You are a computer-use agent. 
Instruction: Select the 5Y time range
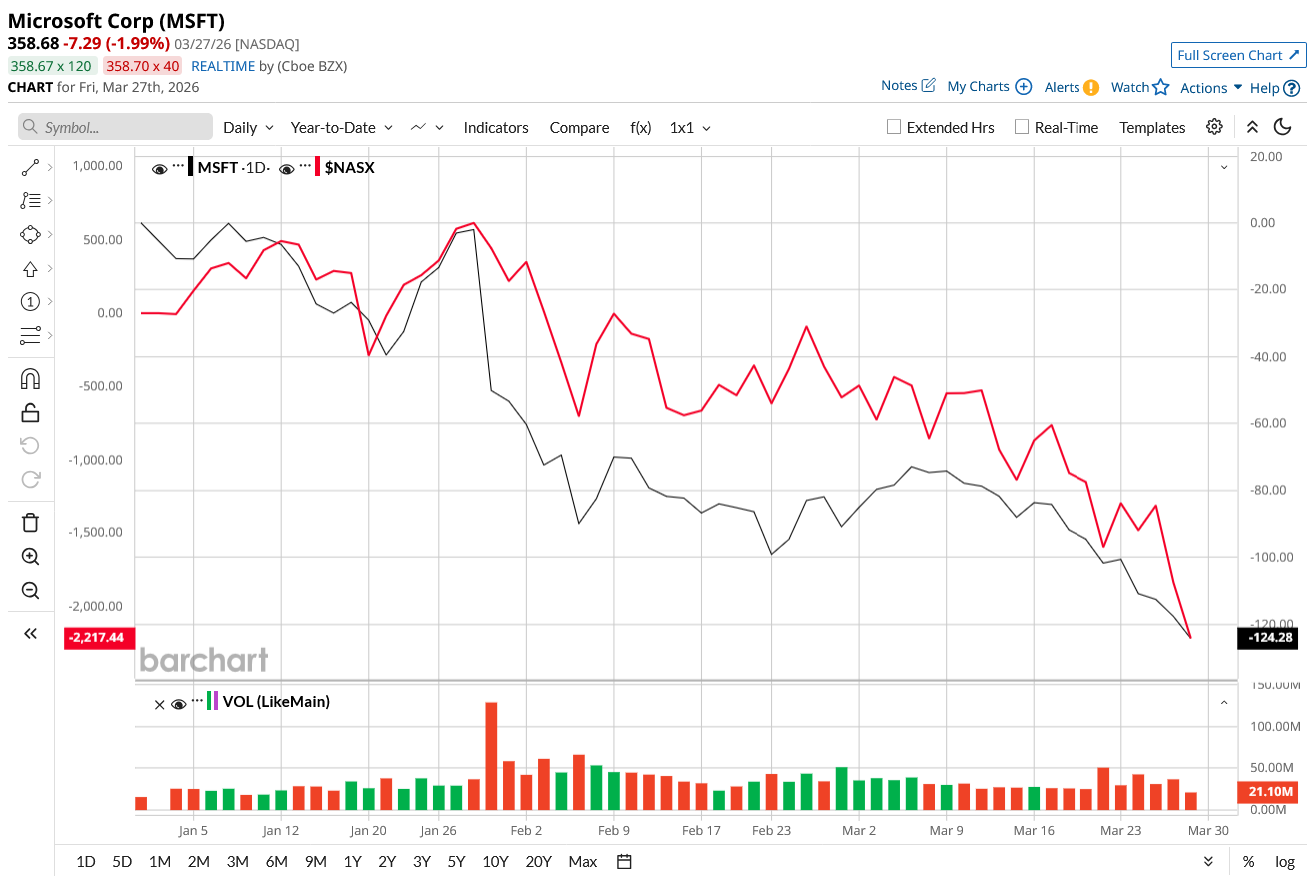click(x=456, y=861)
